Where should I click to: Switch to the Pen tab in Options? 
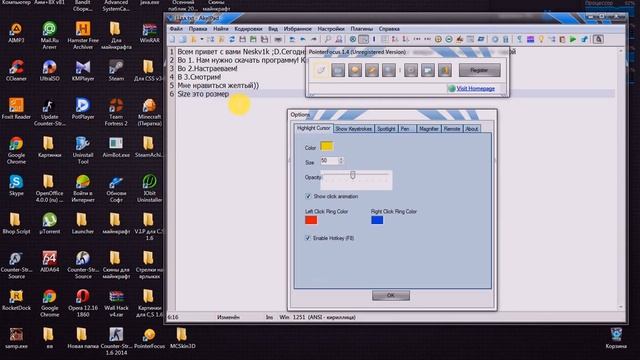pos(407,129)
